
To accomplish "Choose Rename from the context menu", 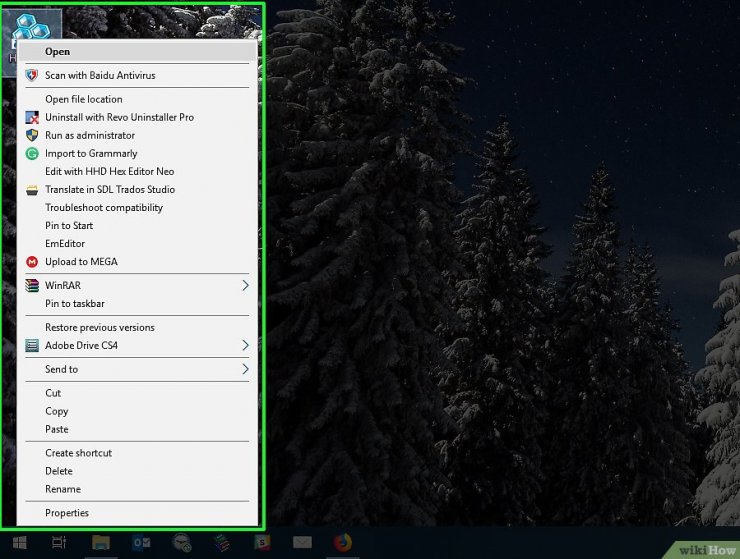I will (137, 489).
